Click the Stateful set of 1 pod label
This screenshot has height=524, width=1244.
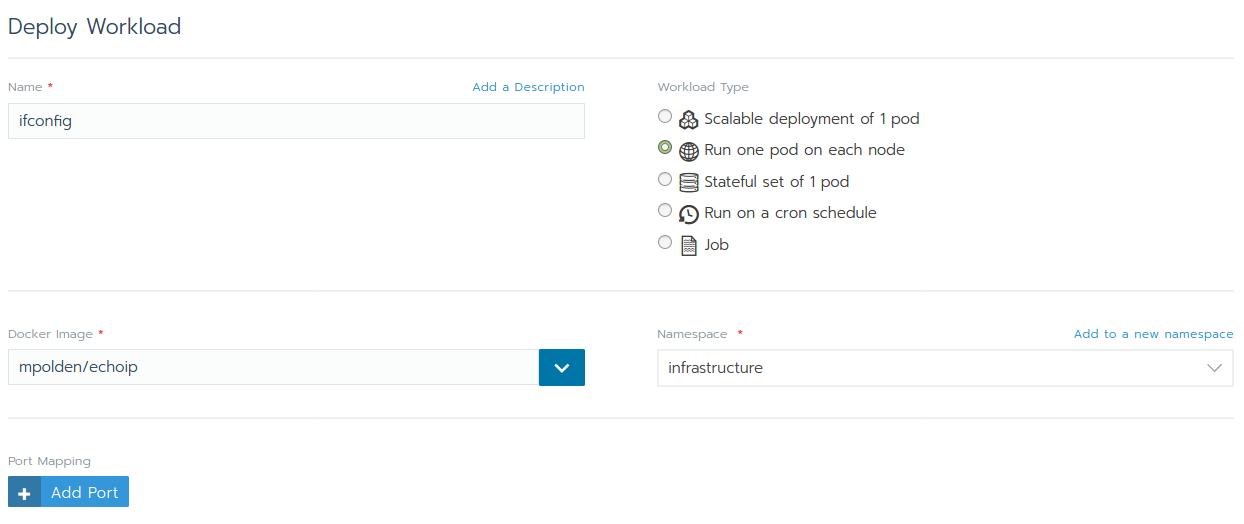(776, 182)
